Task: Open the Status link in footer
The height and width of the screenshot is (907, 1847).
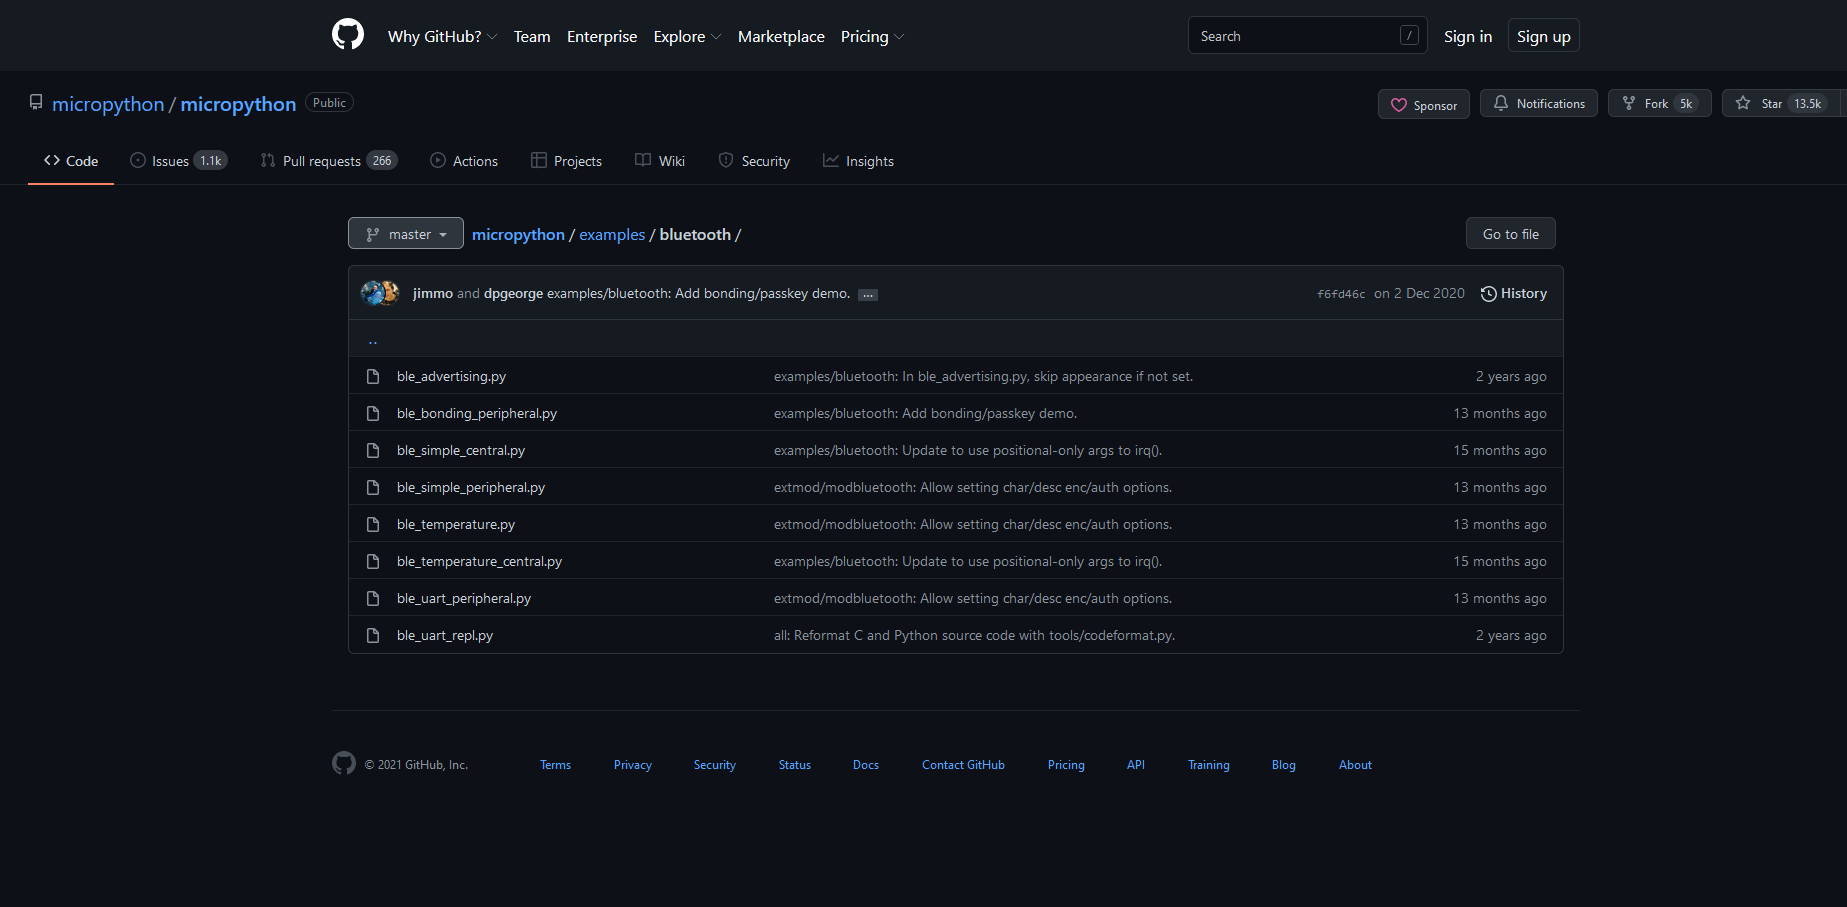Action: (795, 765)
